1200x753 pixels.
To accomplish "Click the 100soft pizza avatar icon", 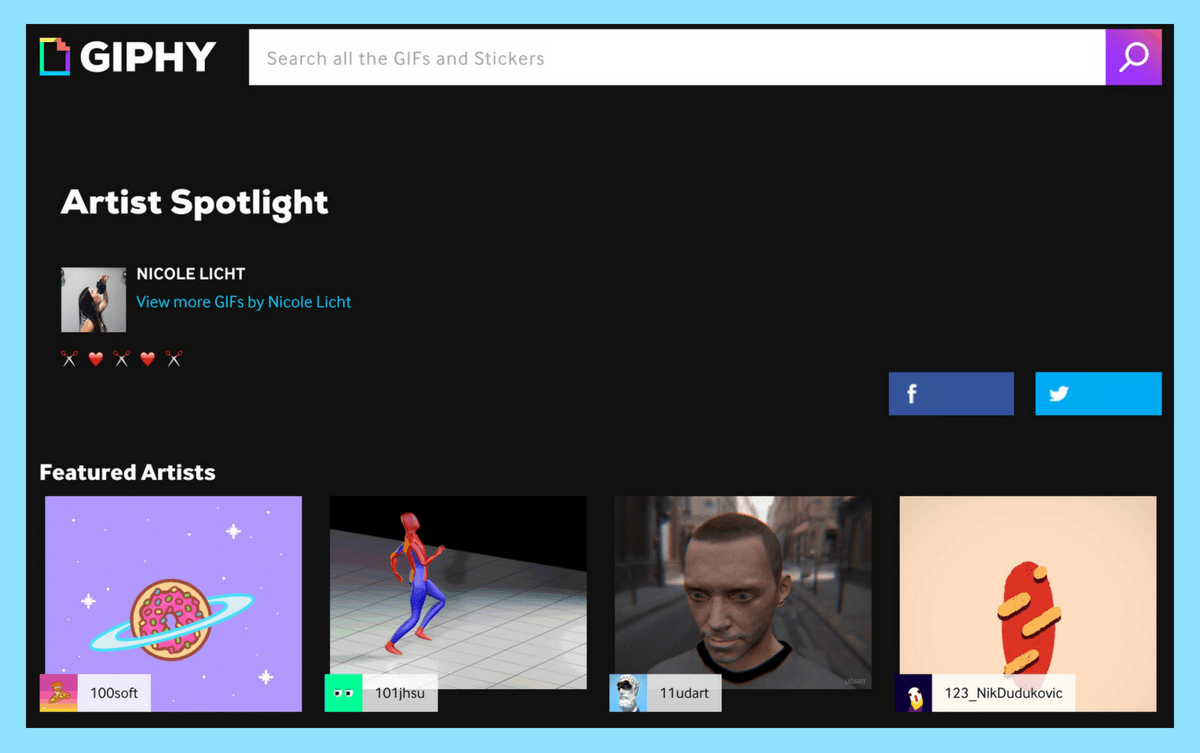I will click(x=58, y=693).
